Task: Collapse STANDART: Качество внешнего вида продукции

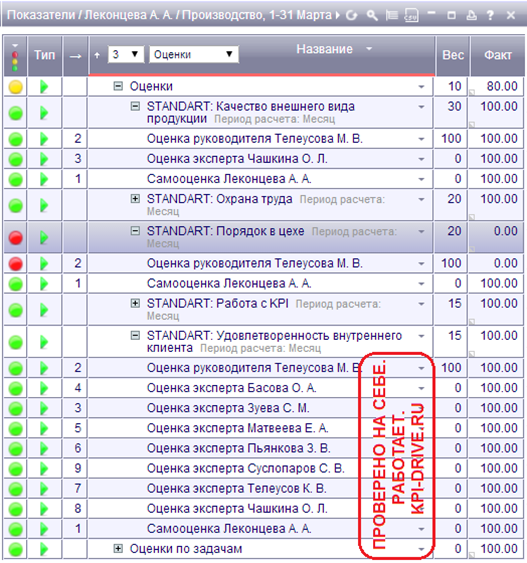Action: (x=135, y=106)
